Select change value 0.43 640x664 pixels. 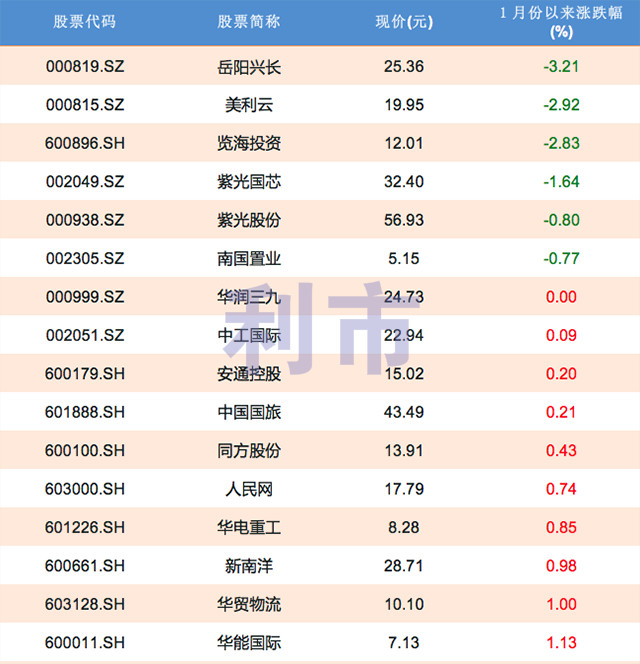click(x=561, y=451)
